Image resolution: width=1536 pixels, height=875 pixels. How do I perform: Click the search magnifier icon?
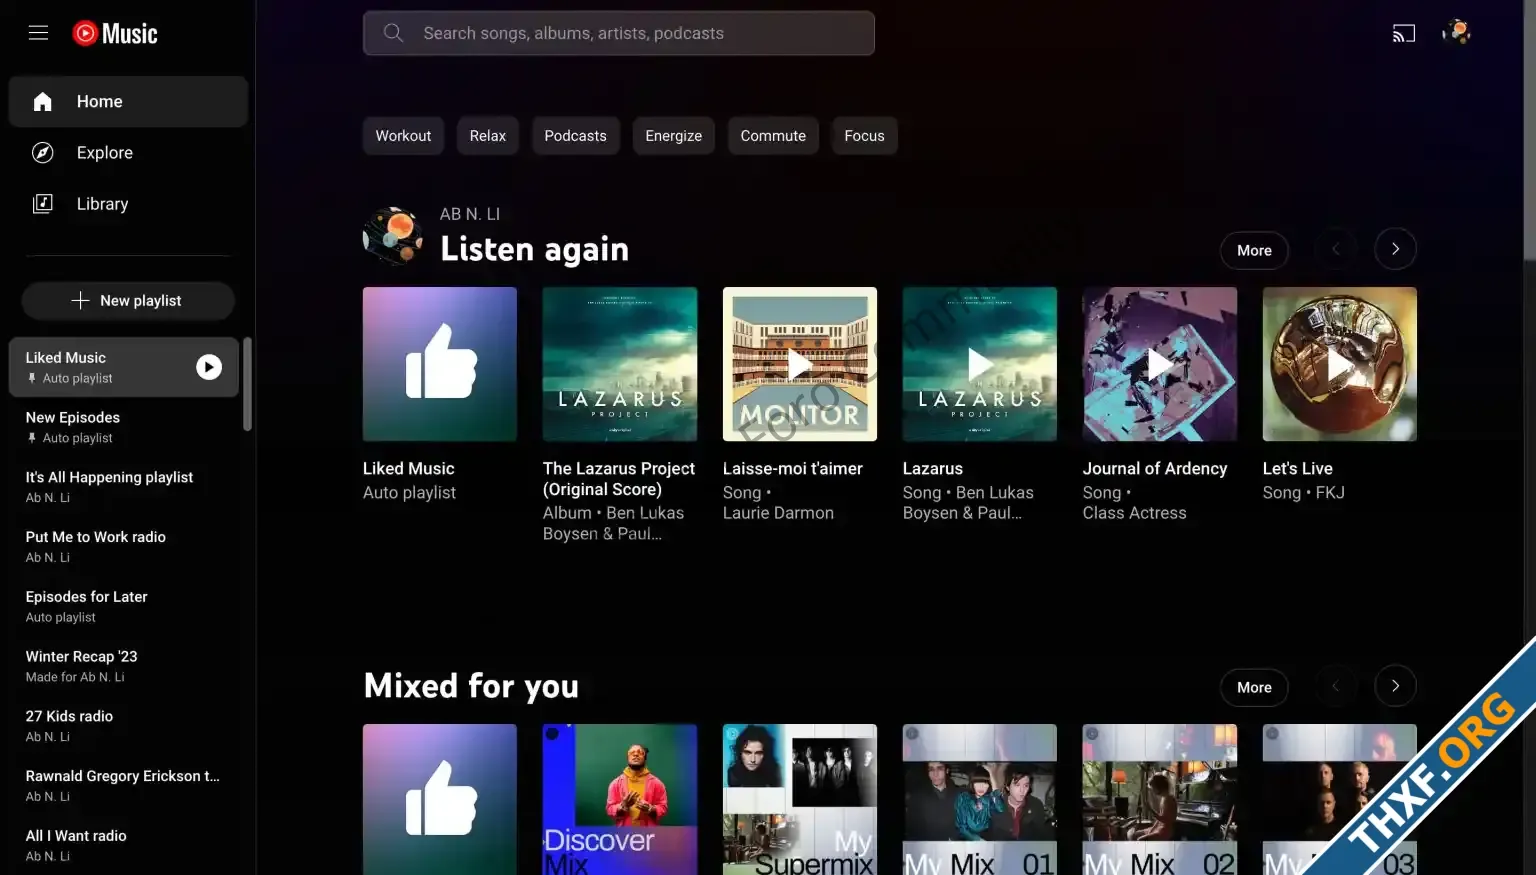(393, 33)
